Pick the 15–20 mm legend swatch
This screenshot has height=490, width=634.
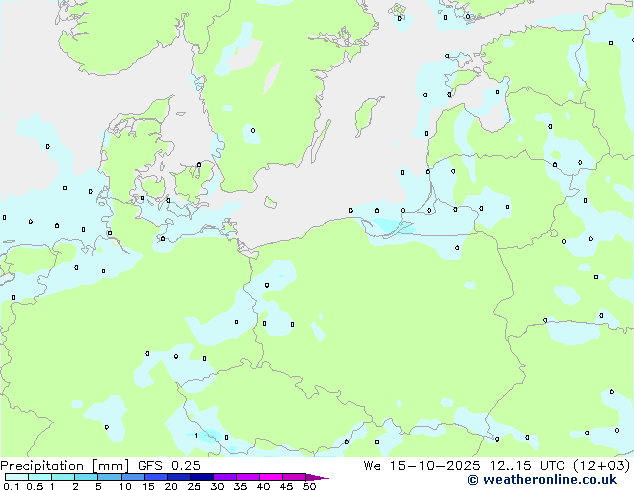[x=156, y=477]
